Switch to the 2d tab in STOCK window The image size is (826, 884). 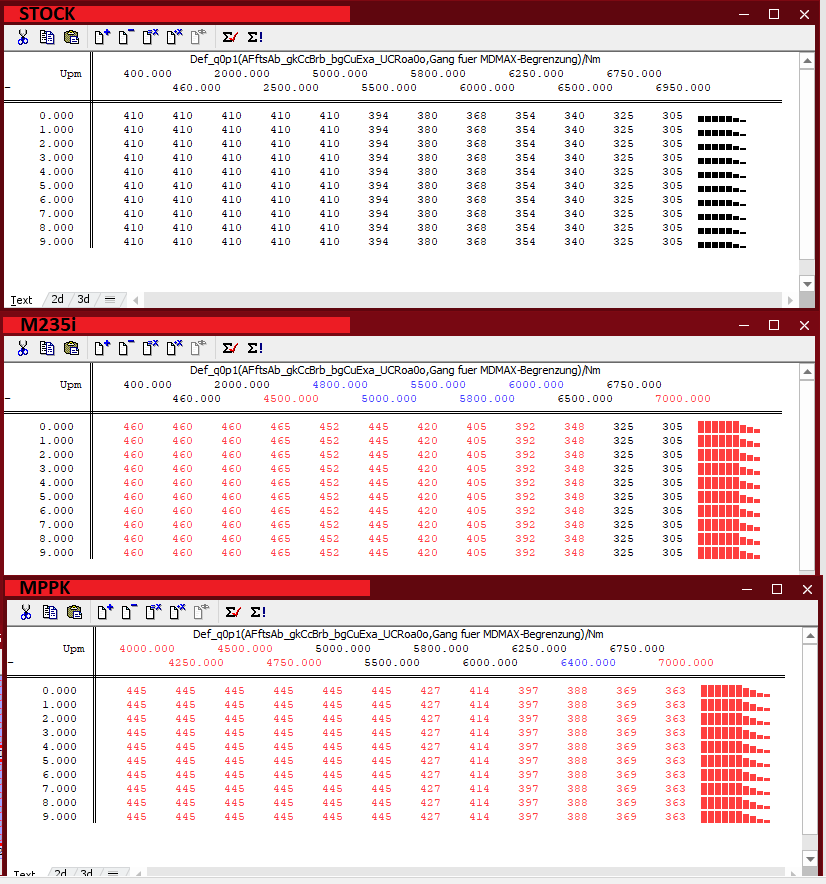click(58, 299)
